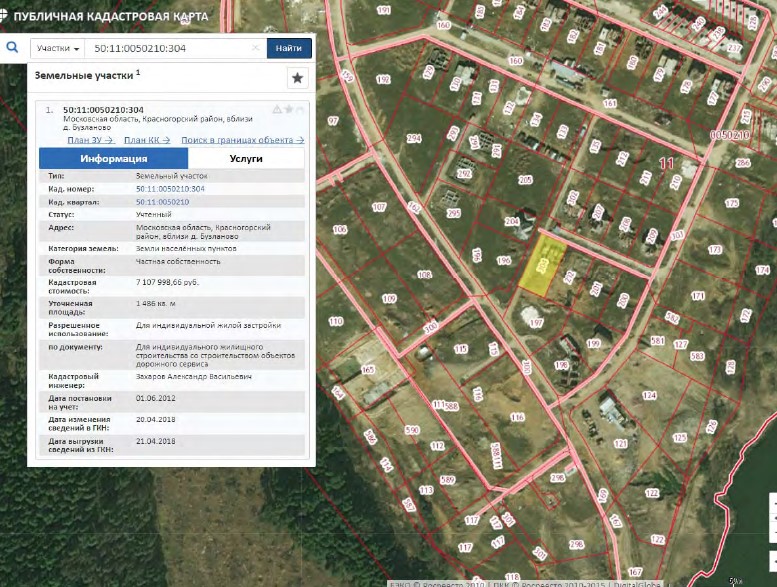The height and width of the screenshot is (587, 777).
Task: Click the cadastral number search field
Action: tap(165, 48)
